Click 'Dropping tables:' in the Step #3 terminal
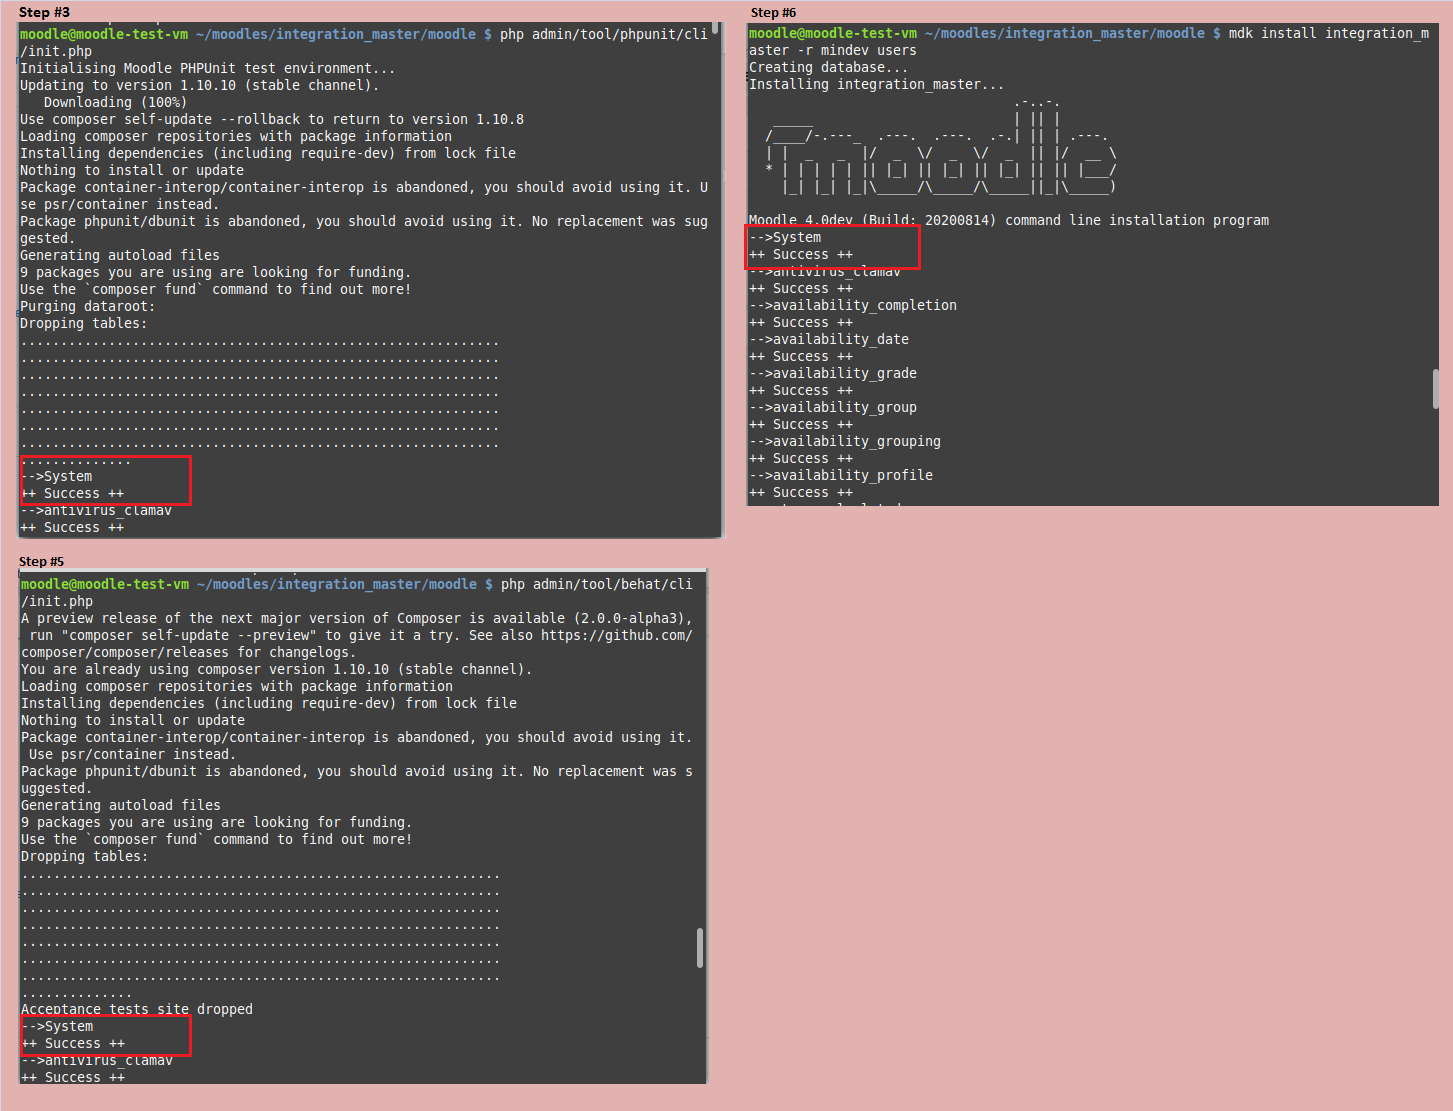 tap(84, 323)
